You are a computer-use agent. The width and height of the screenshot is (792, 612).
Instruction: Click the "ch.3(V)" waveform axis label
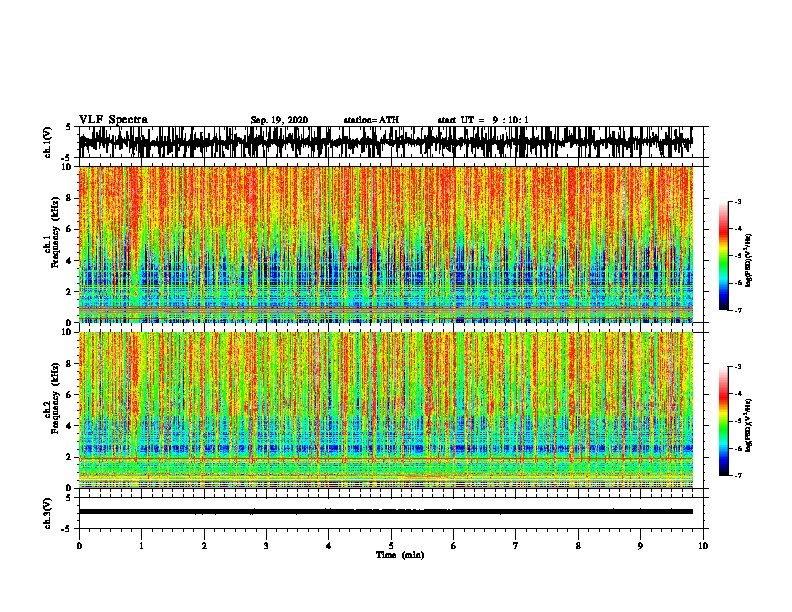click(x=48, y=513)
